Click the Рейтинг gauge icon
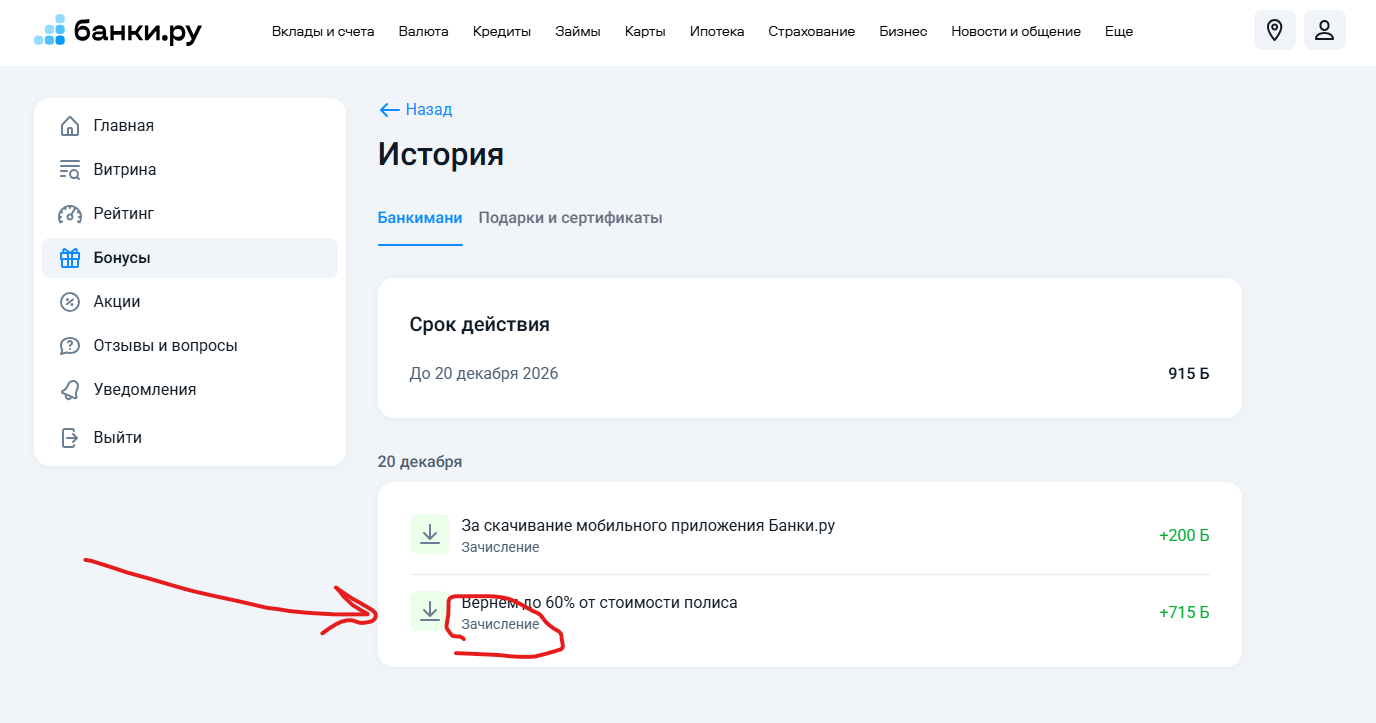 (x=70, y=214)
